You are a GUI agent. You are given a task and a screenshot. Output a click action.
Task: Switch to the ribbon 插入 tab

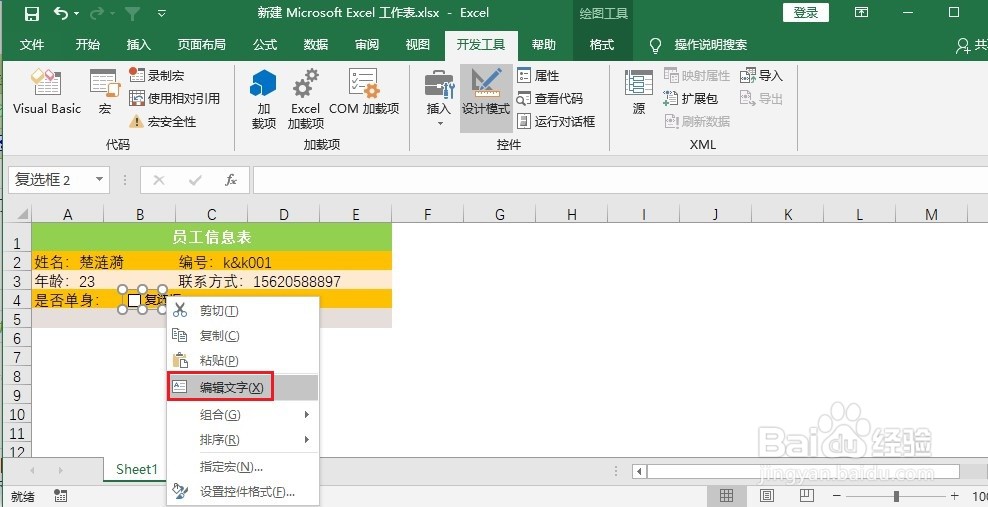139,44
